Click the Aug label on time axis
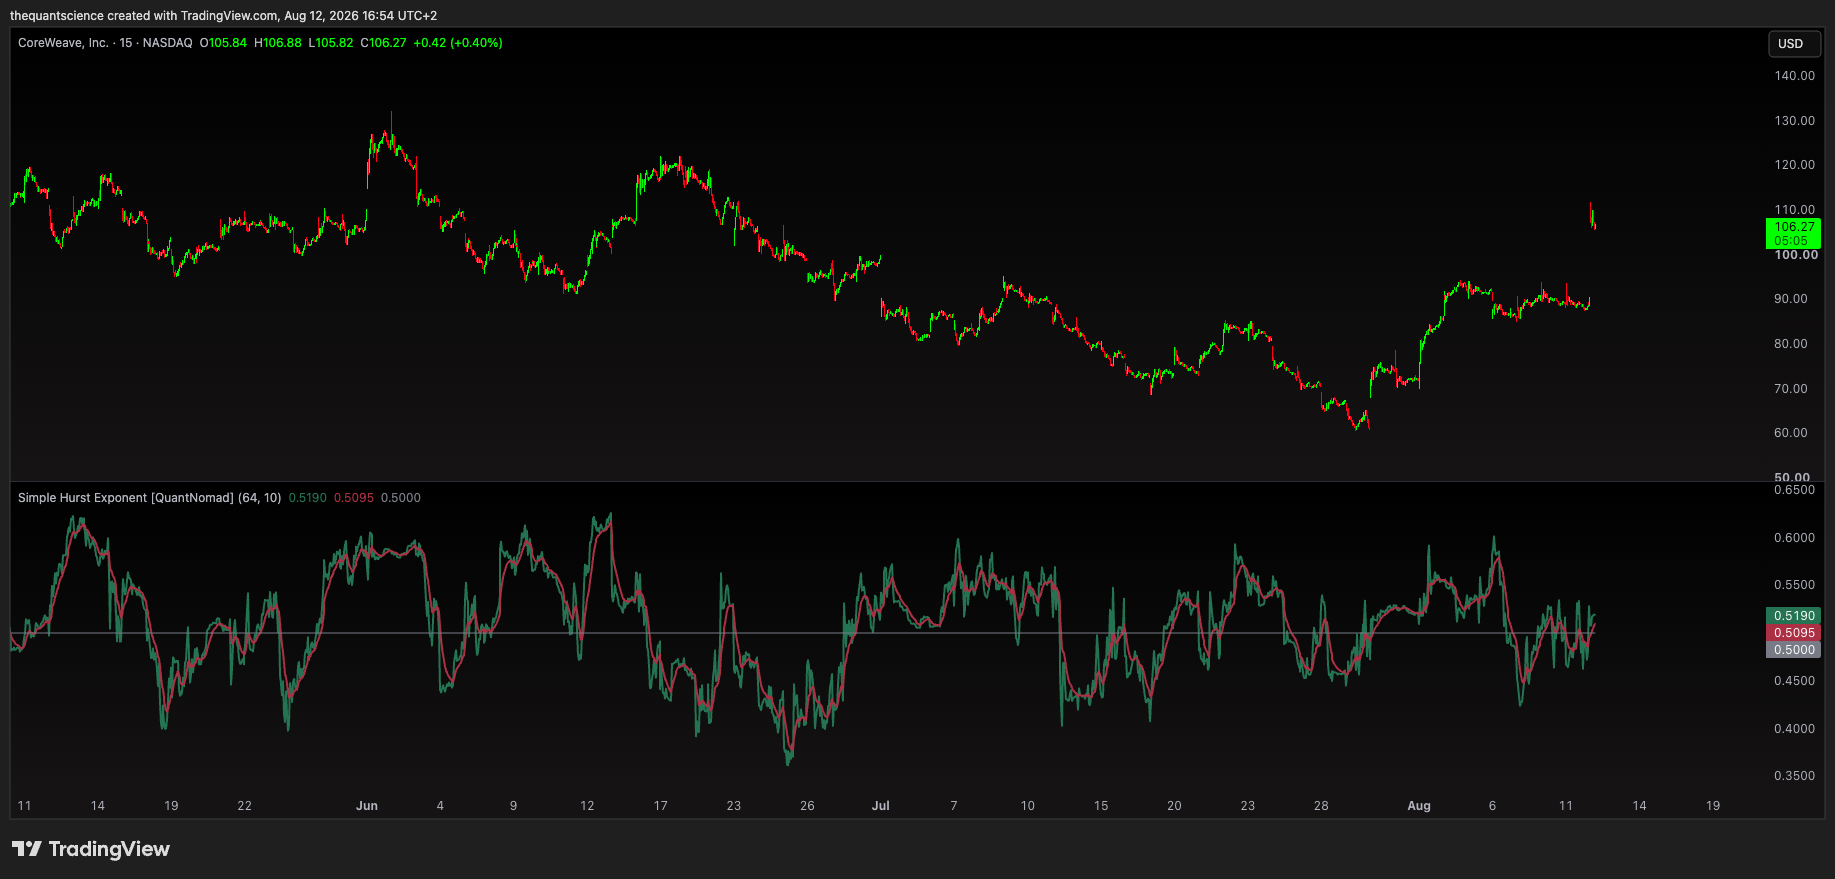This screenshot has width=1835, height=879. pyautogui.click(x=1419, y=806)
